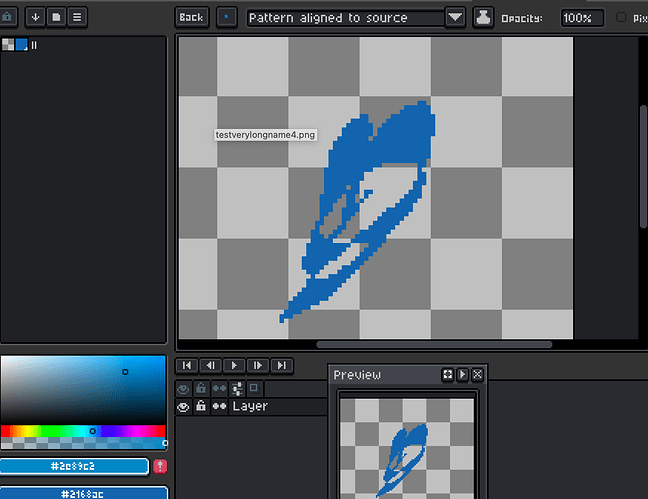Center the Preview window view icon
This screenshot has height=499, width=648.
448,374
